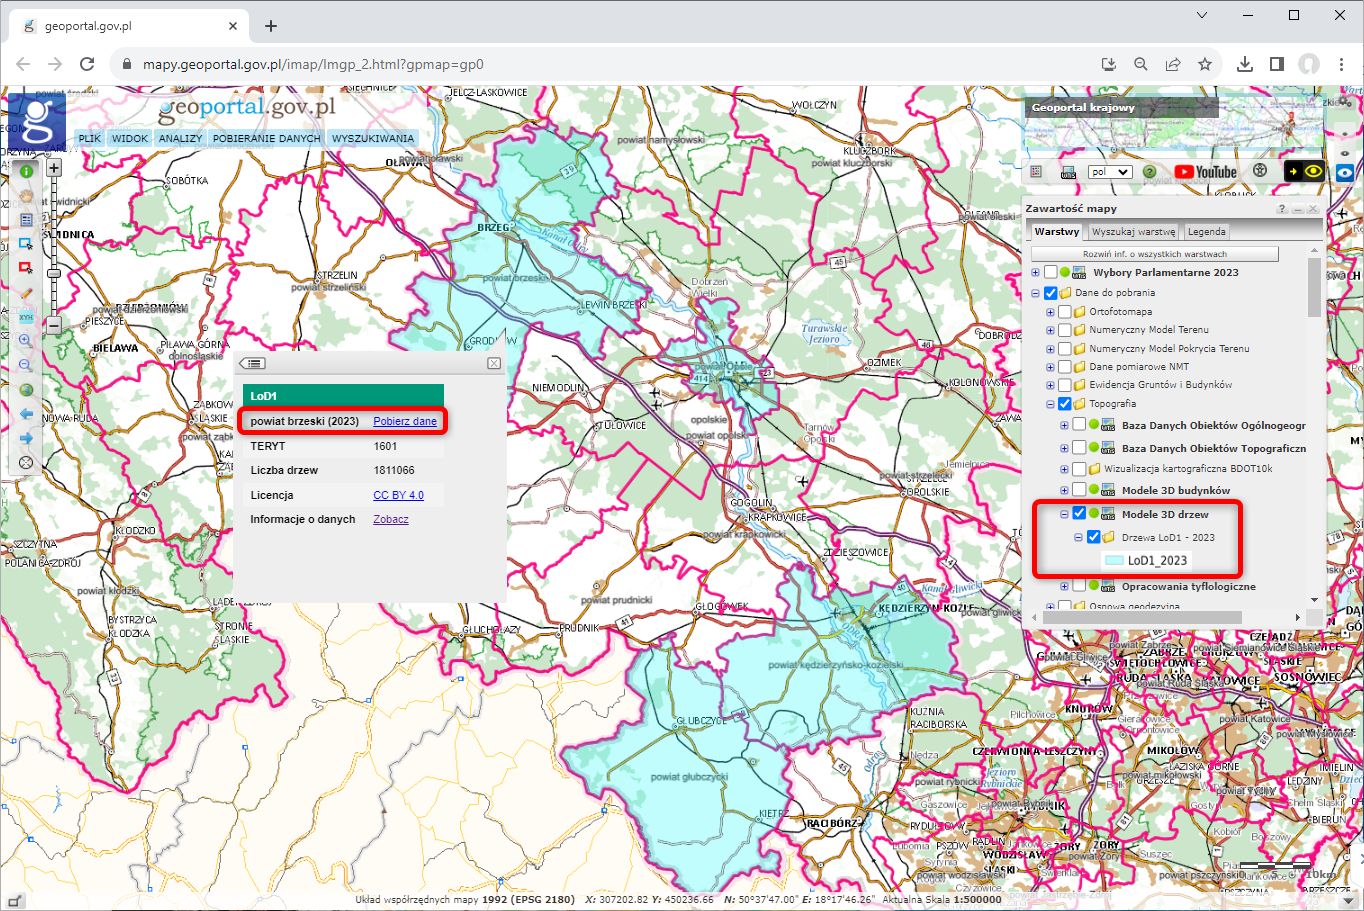1364x911 pixels.
Task: Uncheck the Modele 3D drzew layer
Action: click(x=1078, y=513)
